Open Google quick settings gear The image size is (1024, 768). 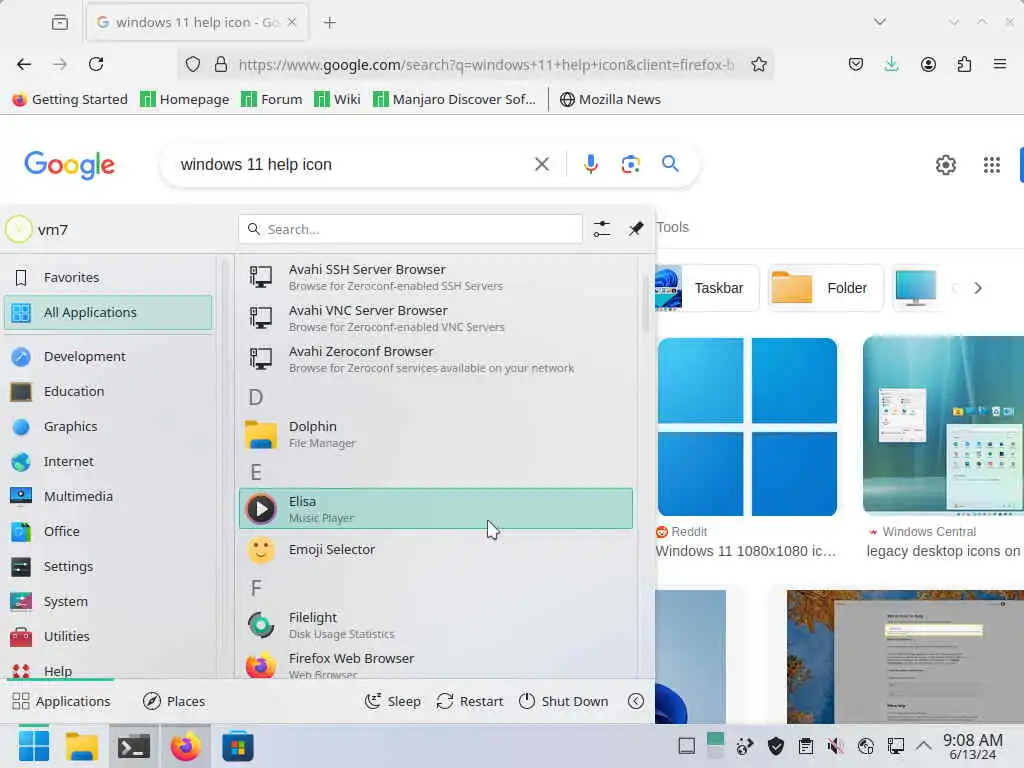[x=945, y=165]
